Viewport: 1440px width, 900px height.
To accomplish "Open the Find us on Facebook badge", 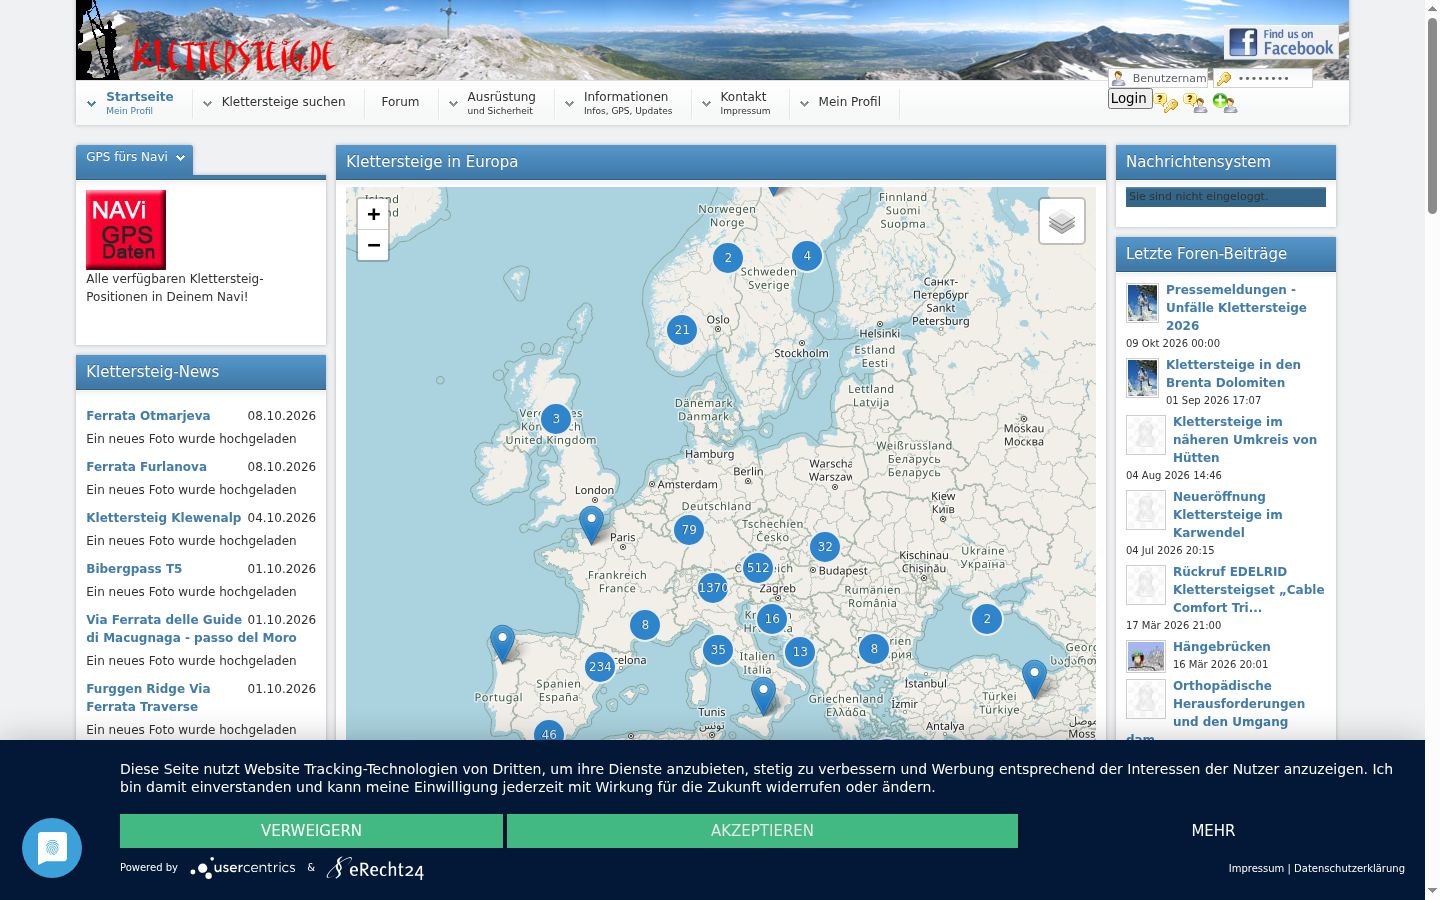I will click(1281, 42).
